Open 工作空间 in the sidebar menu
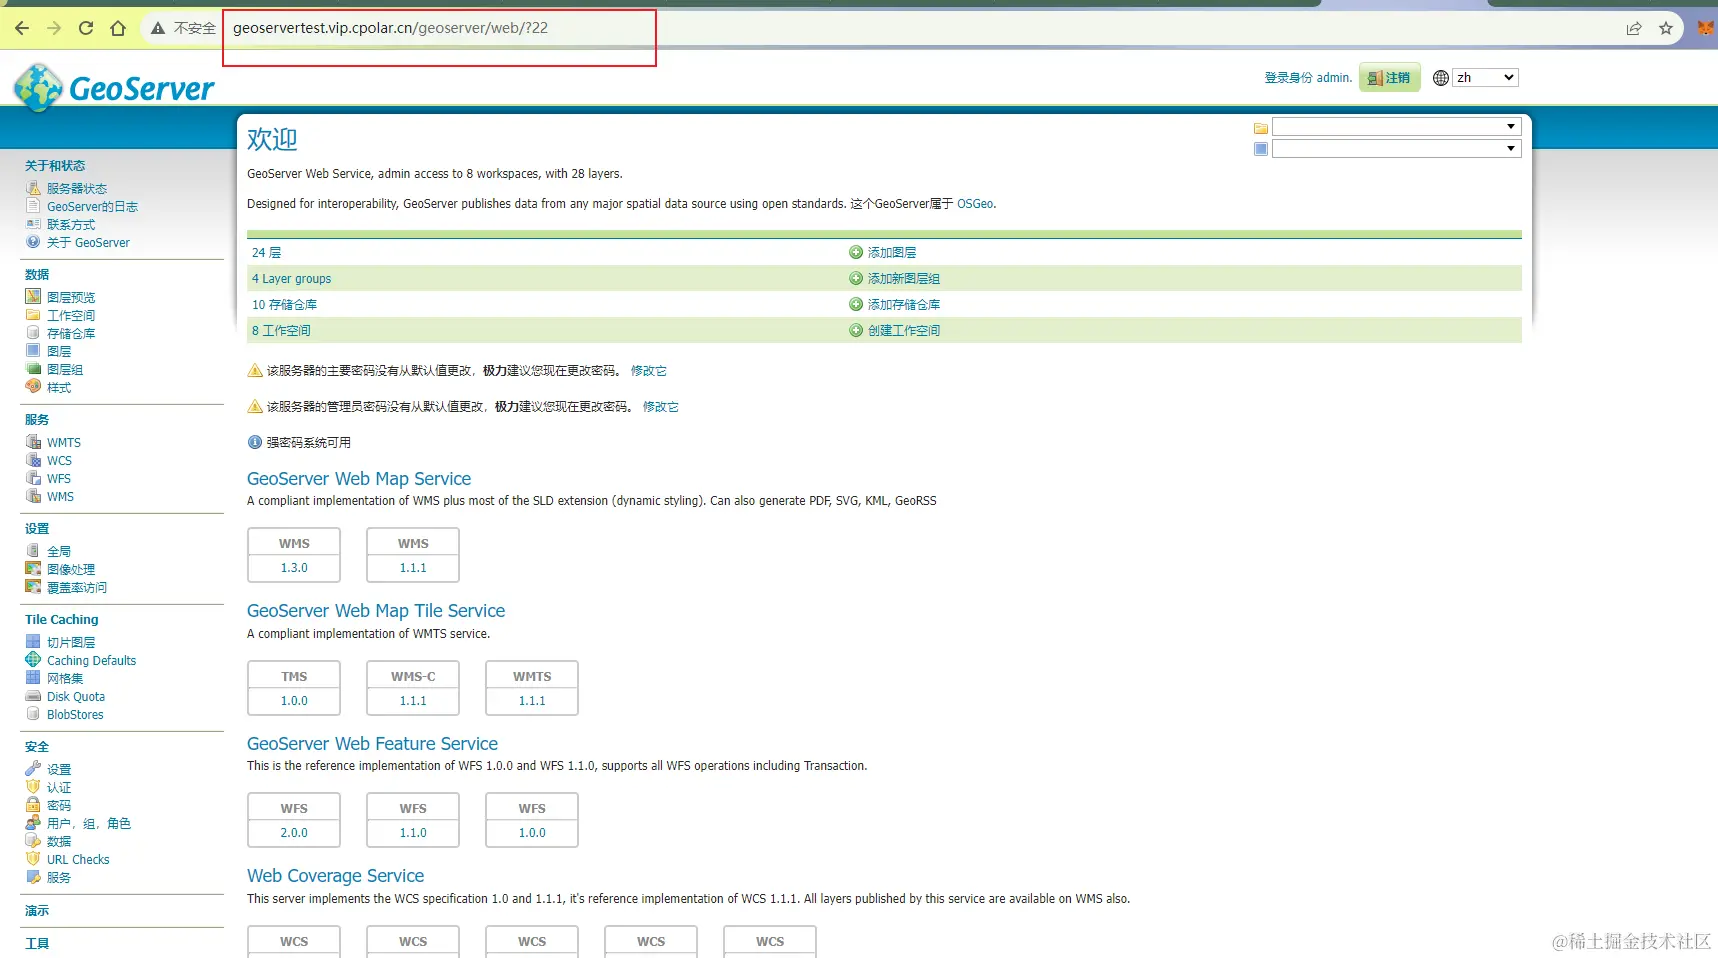The width and height of the screenshot is (1718, 958). tap(71, 316)
